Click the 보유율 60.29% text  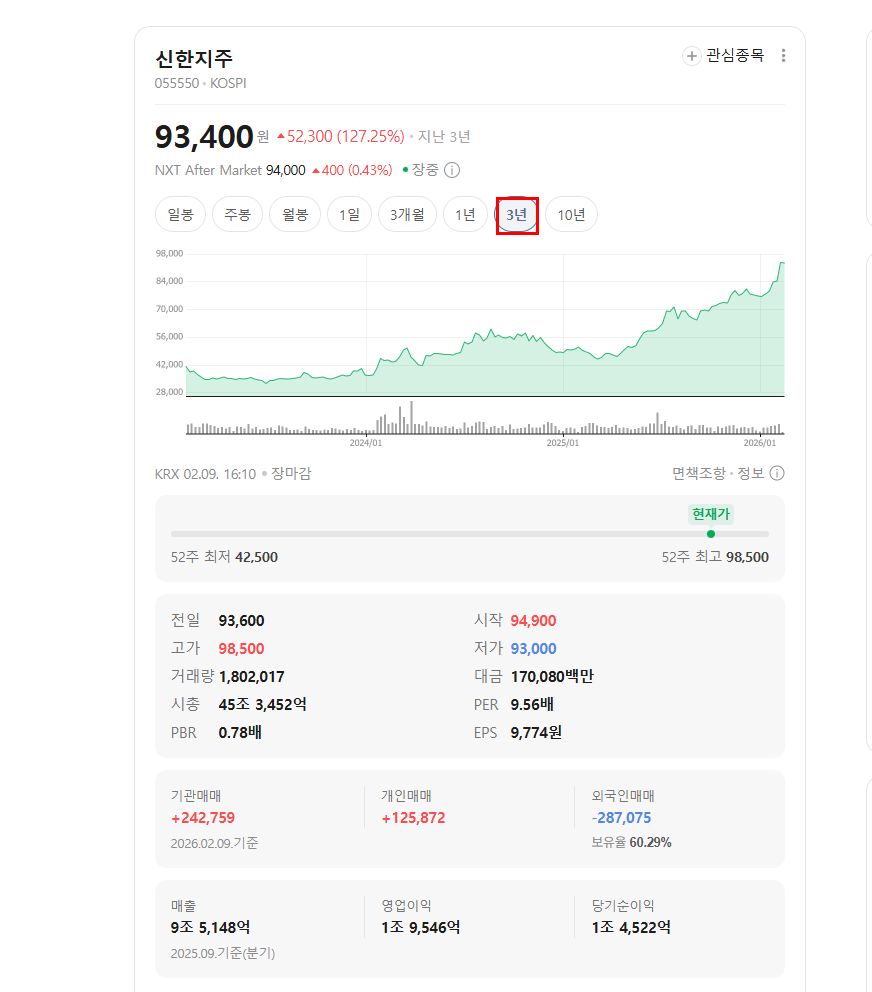click(632, 842)
